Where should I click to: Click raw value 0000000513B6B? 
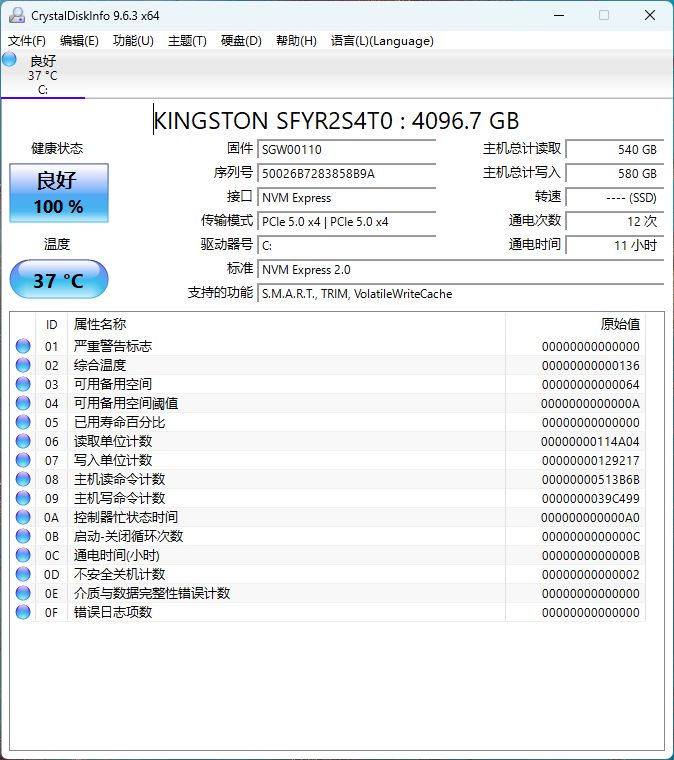click(591, 479)
